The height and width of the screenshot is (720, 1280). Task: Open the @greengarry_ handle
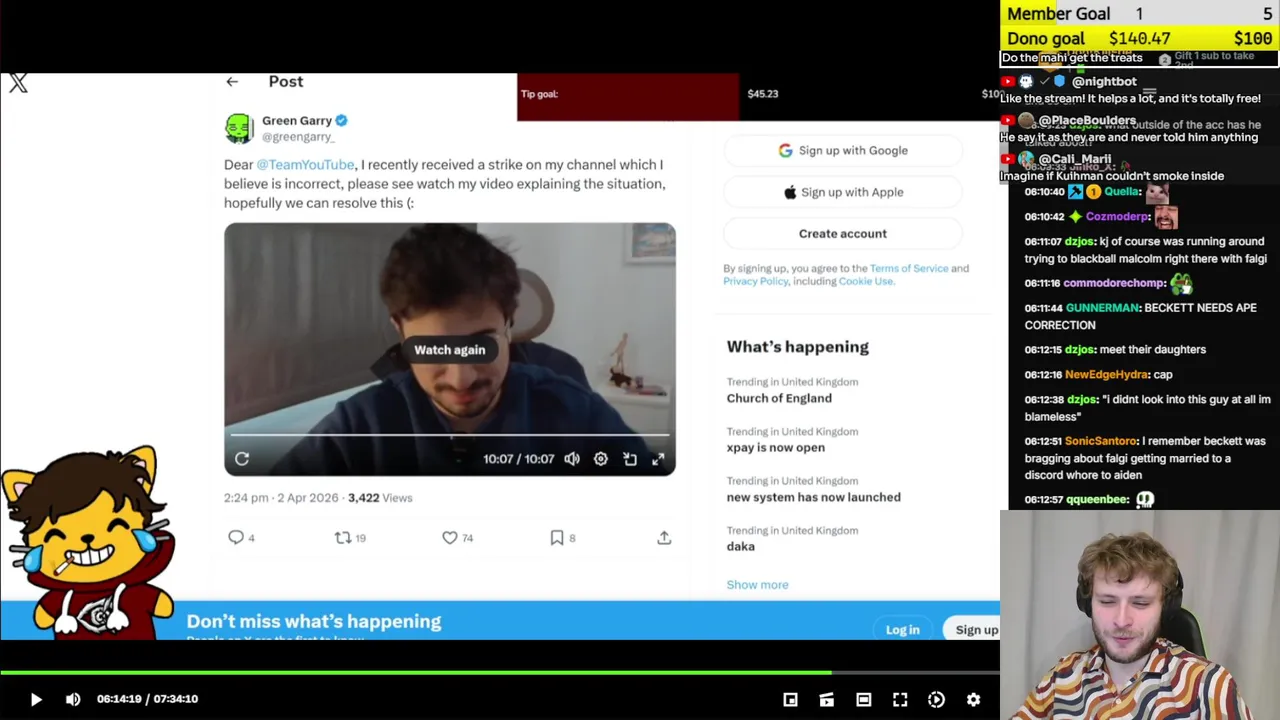[298, 137]
